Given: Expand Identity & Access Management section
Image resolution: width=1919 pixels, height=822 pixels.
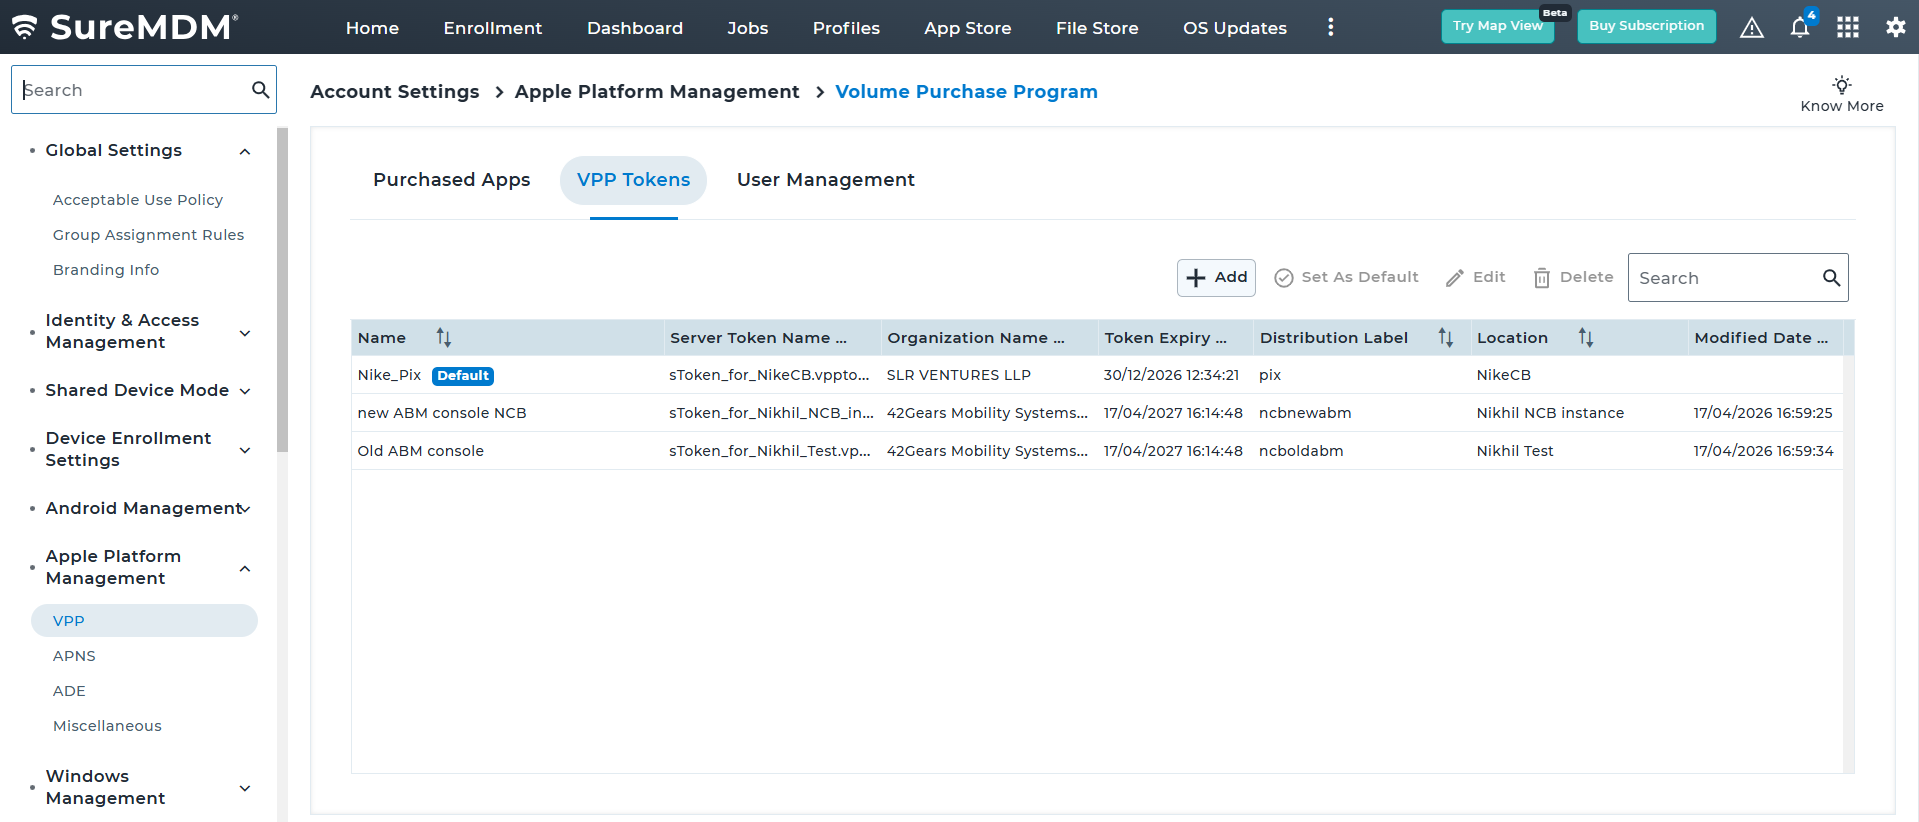Looking at the screenshot, I should (x=245, y=332).
